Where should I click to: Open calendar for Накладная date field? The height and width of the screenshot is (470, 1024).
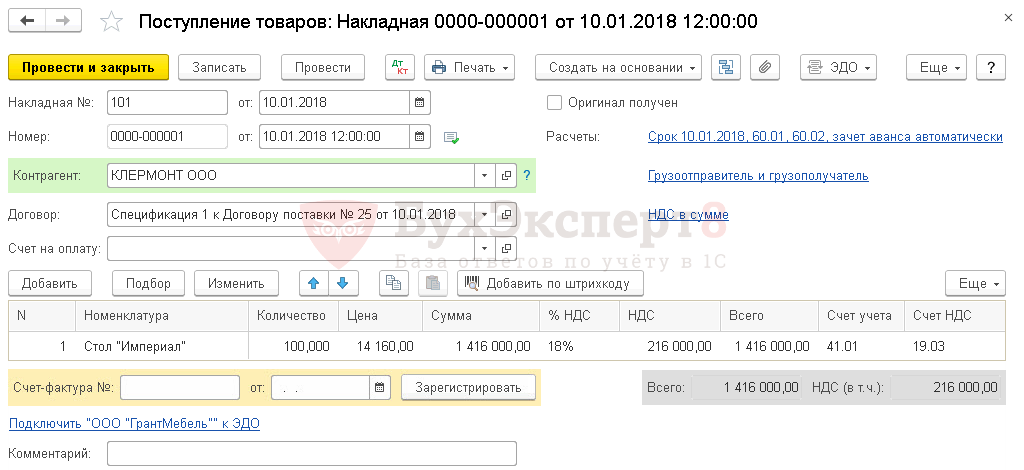tap(420, 102)
